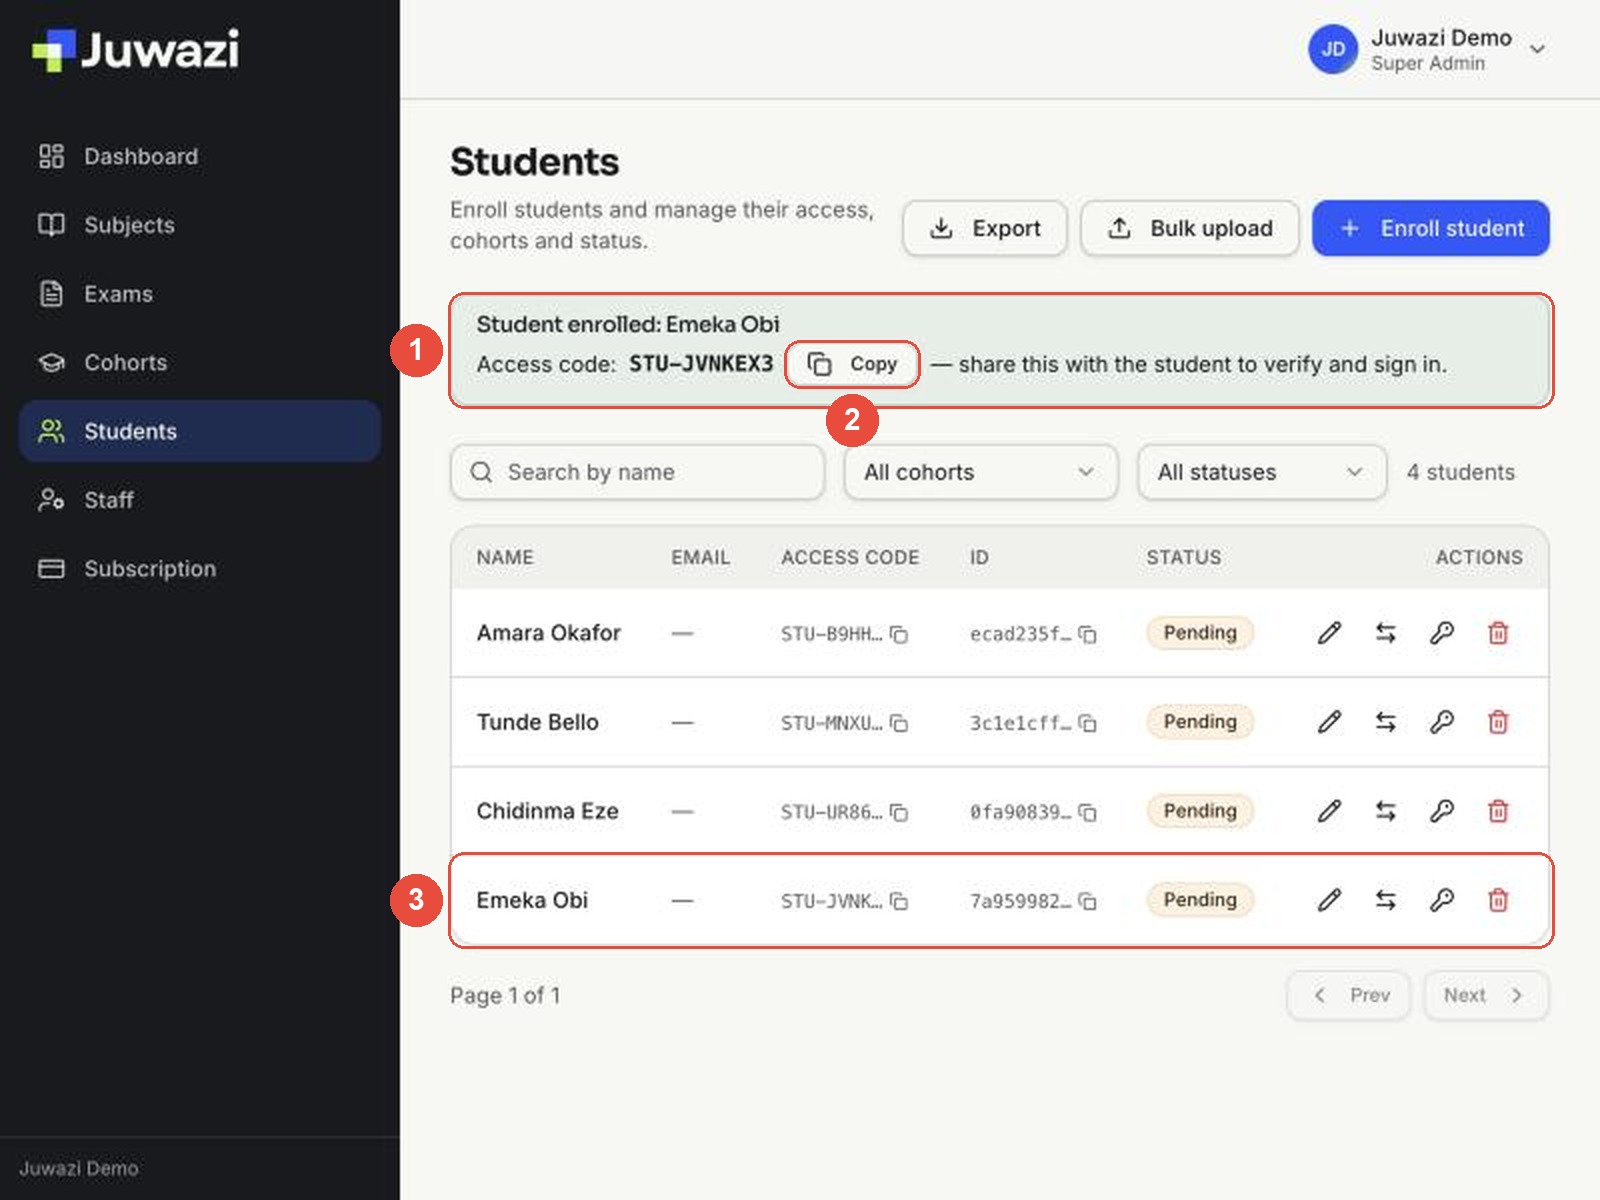Viewport: 1600px width, 1200px height.
Task: Open the Staff page from sidebar
Action: click(x=200, y=500)
